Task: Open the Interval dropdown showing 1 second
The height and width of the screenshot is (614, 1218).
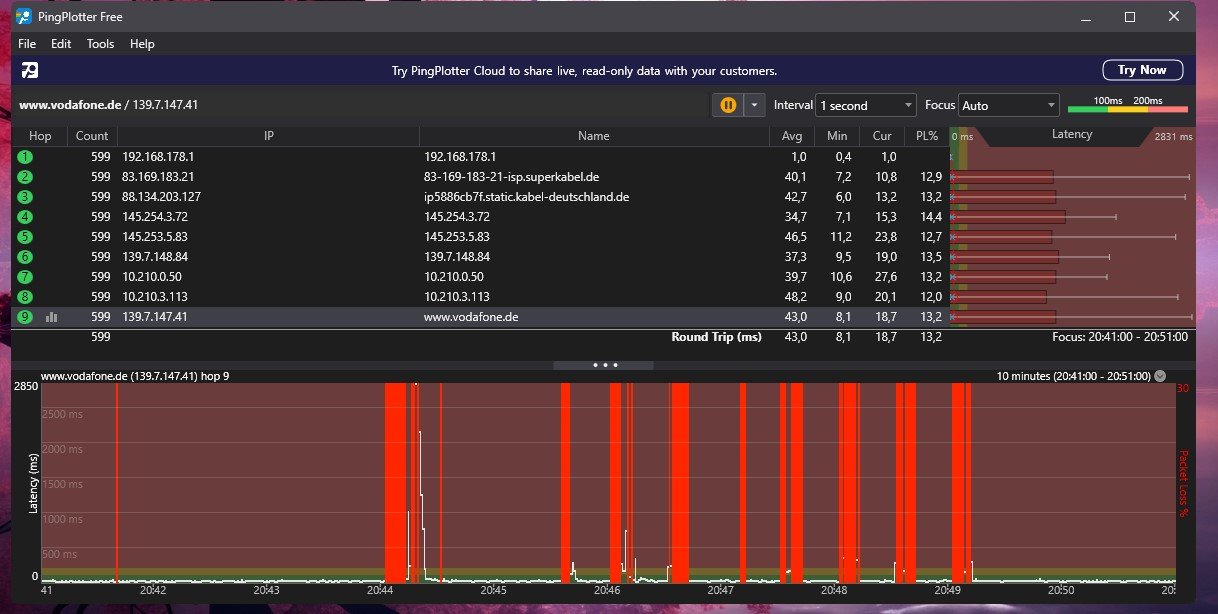Action: (x=866, y=105)
